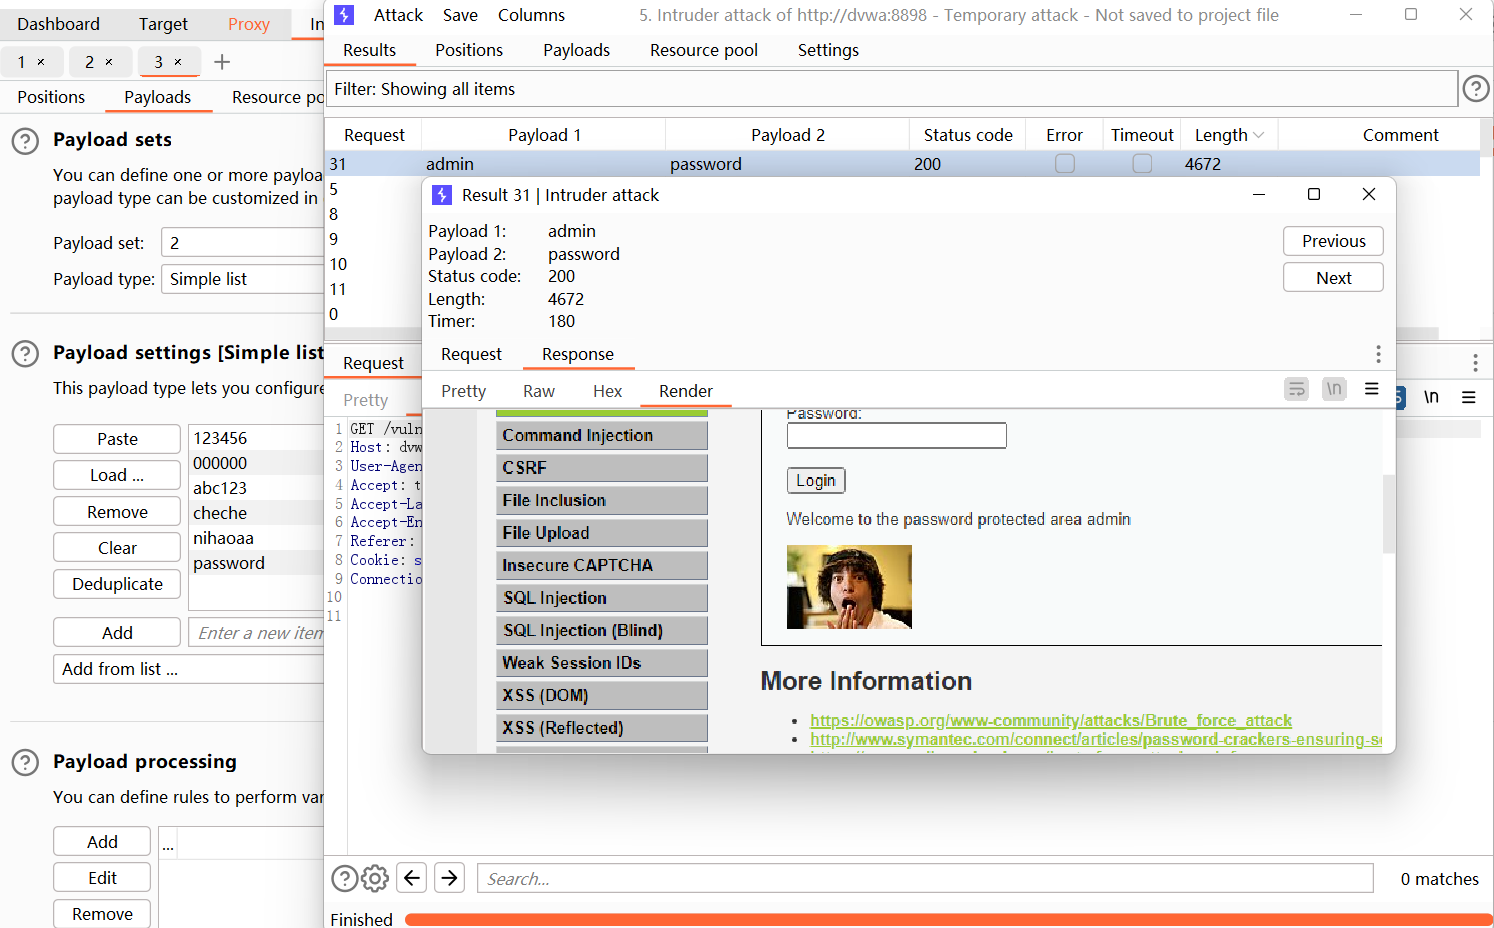This screenshot has height=928, width=1494.
Task: Open Resource pool tab in attack window
Action: tap(704, 50)
